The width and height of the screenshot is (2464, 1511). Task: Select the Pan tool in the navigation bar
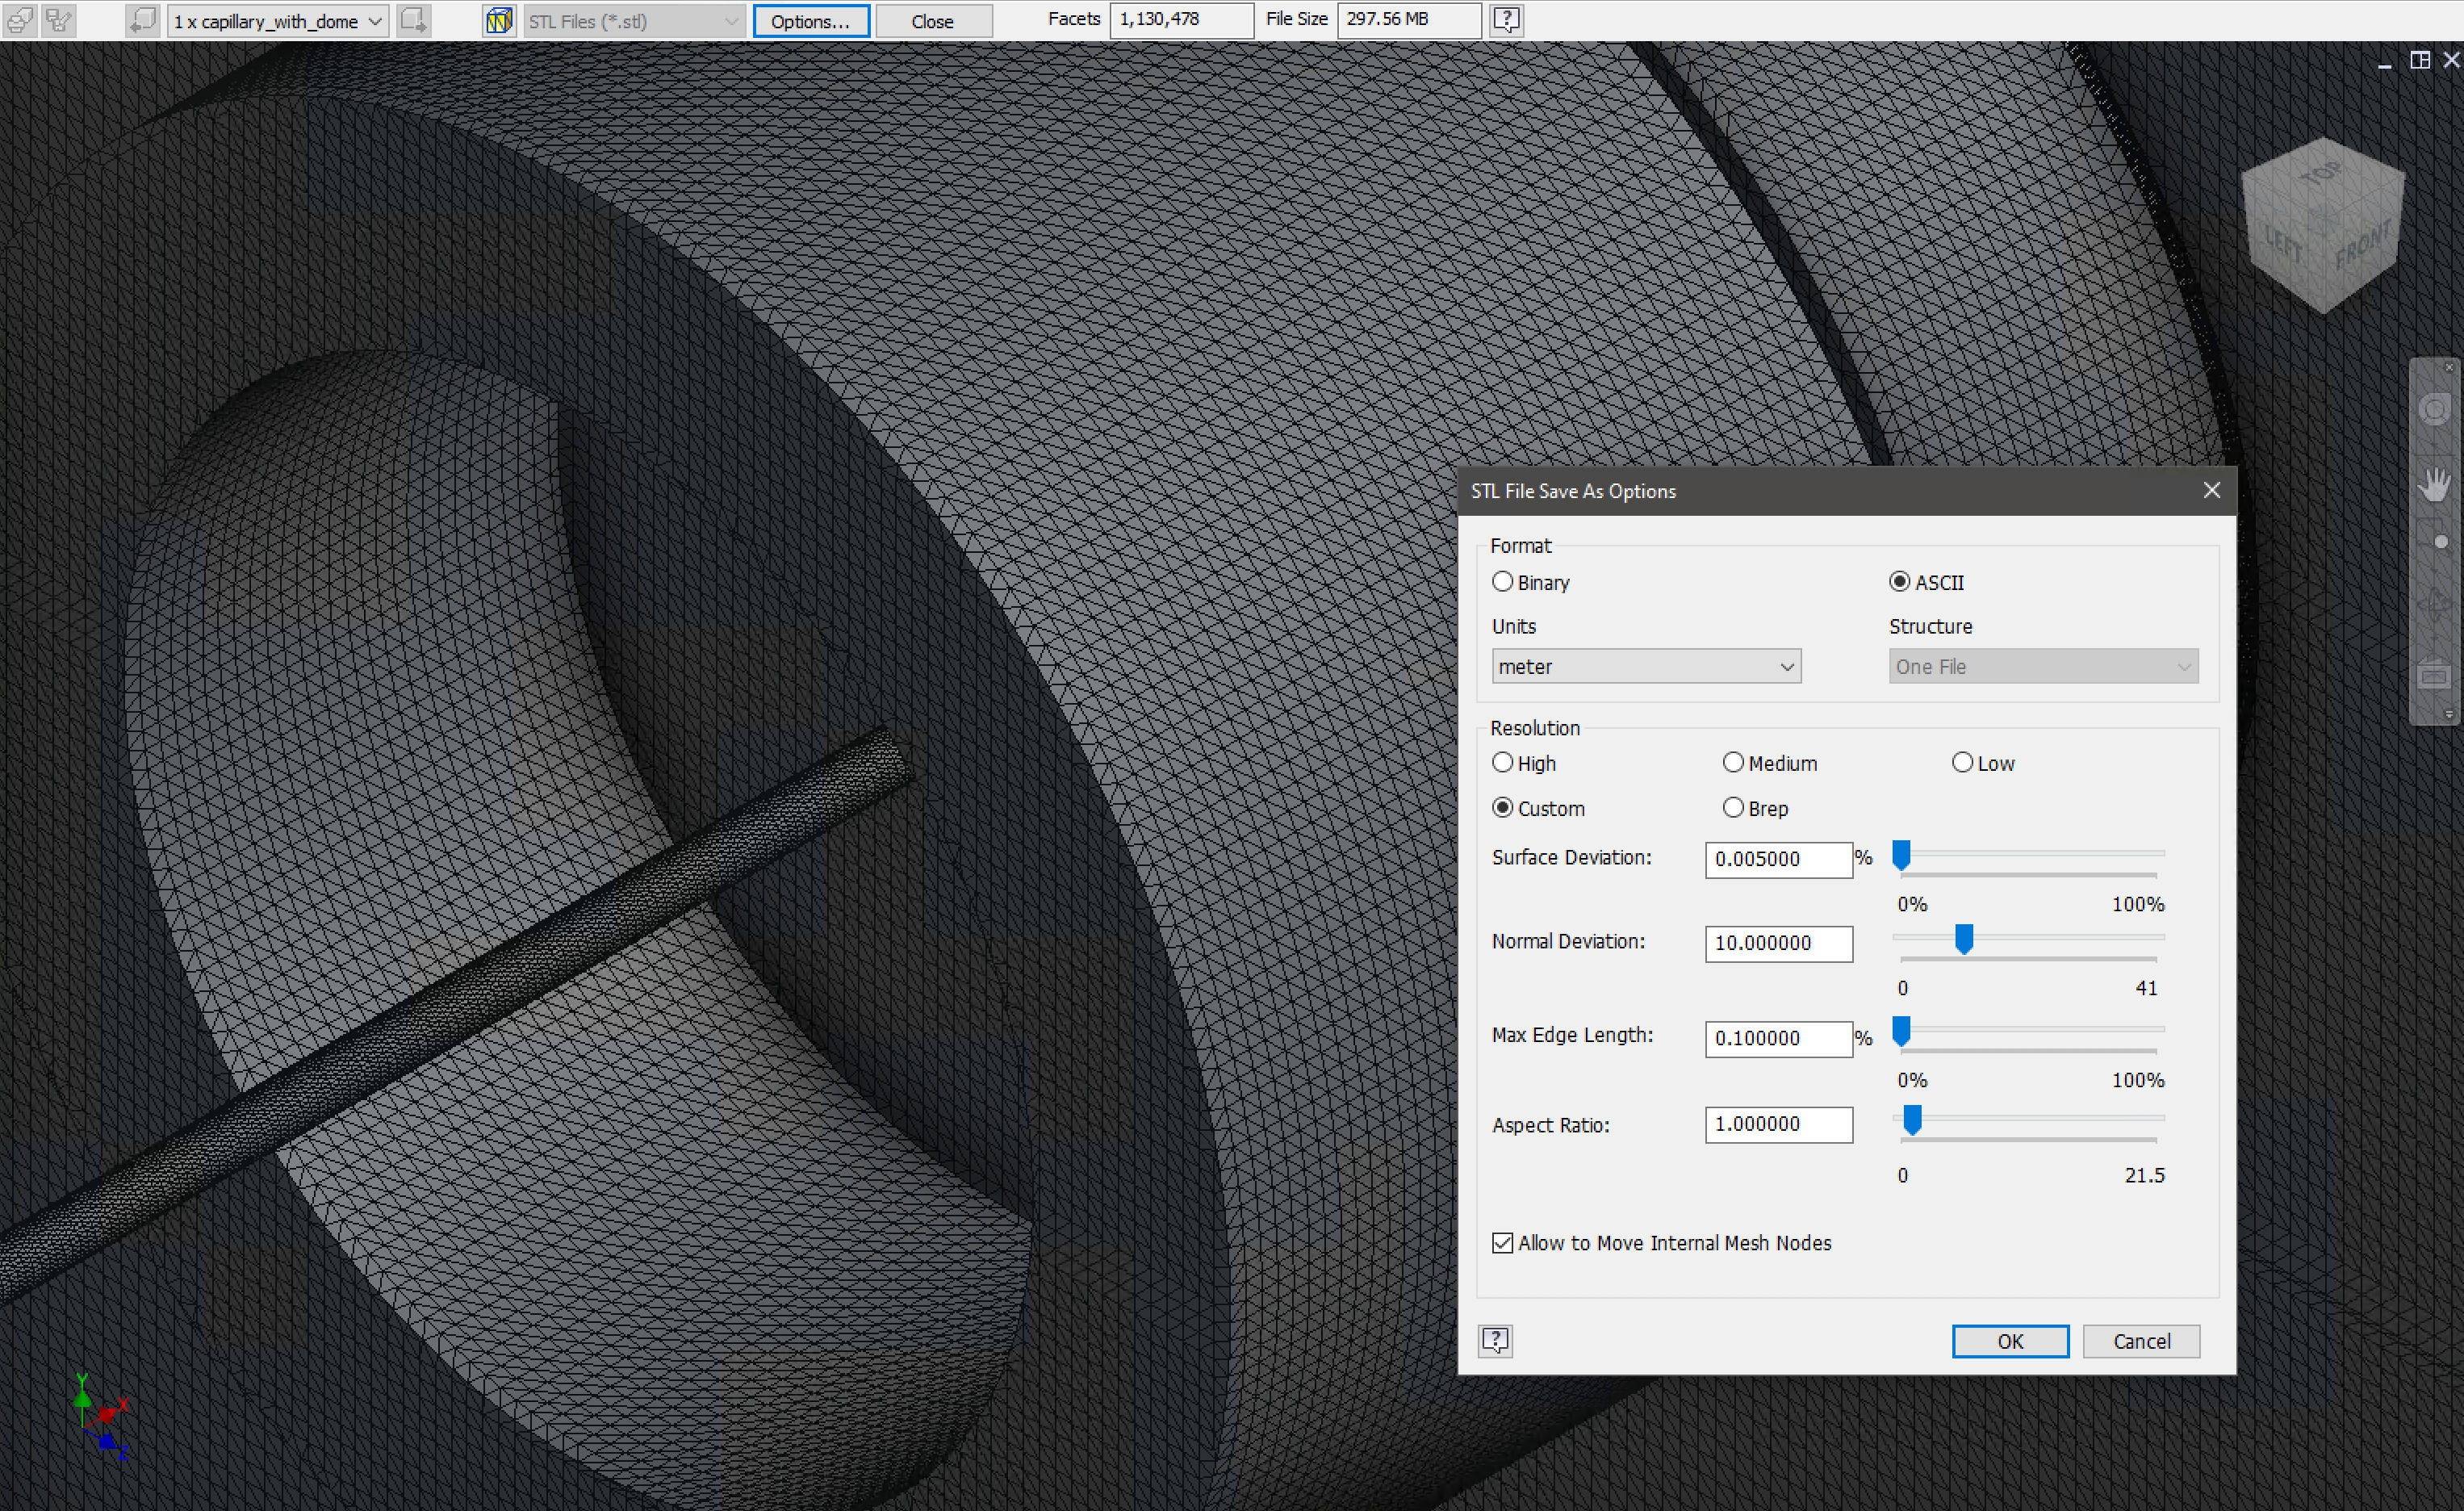[x=2434, y=485]
